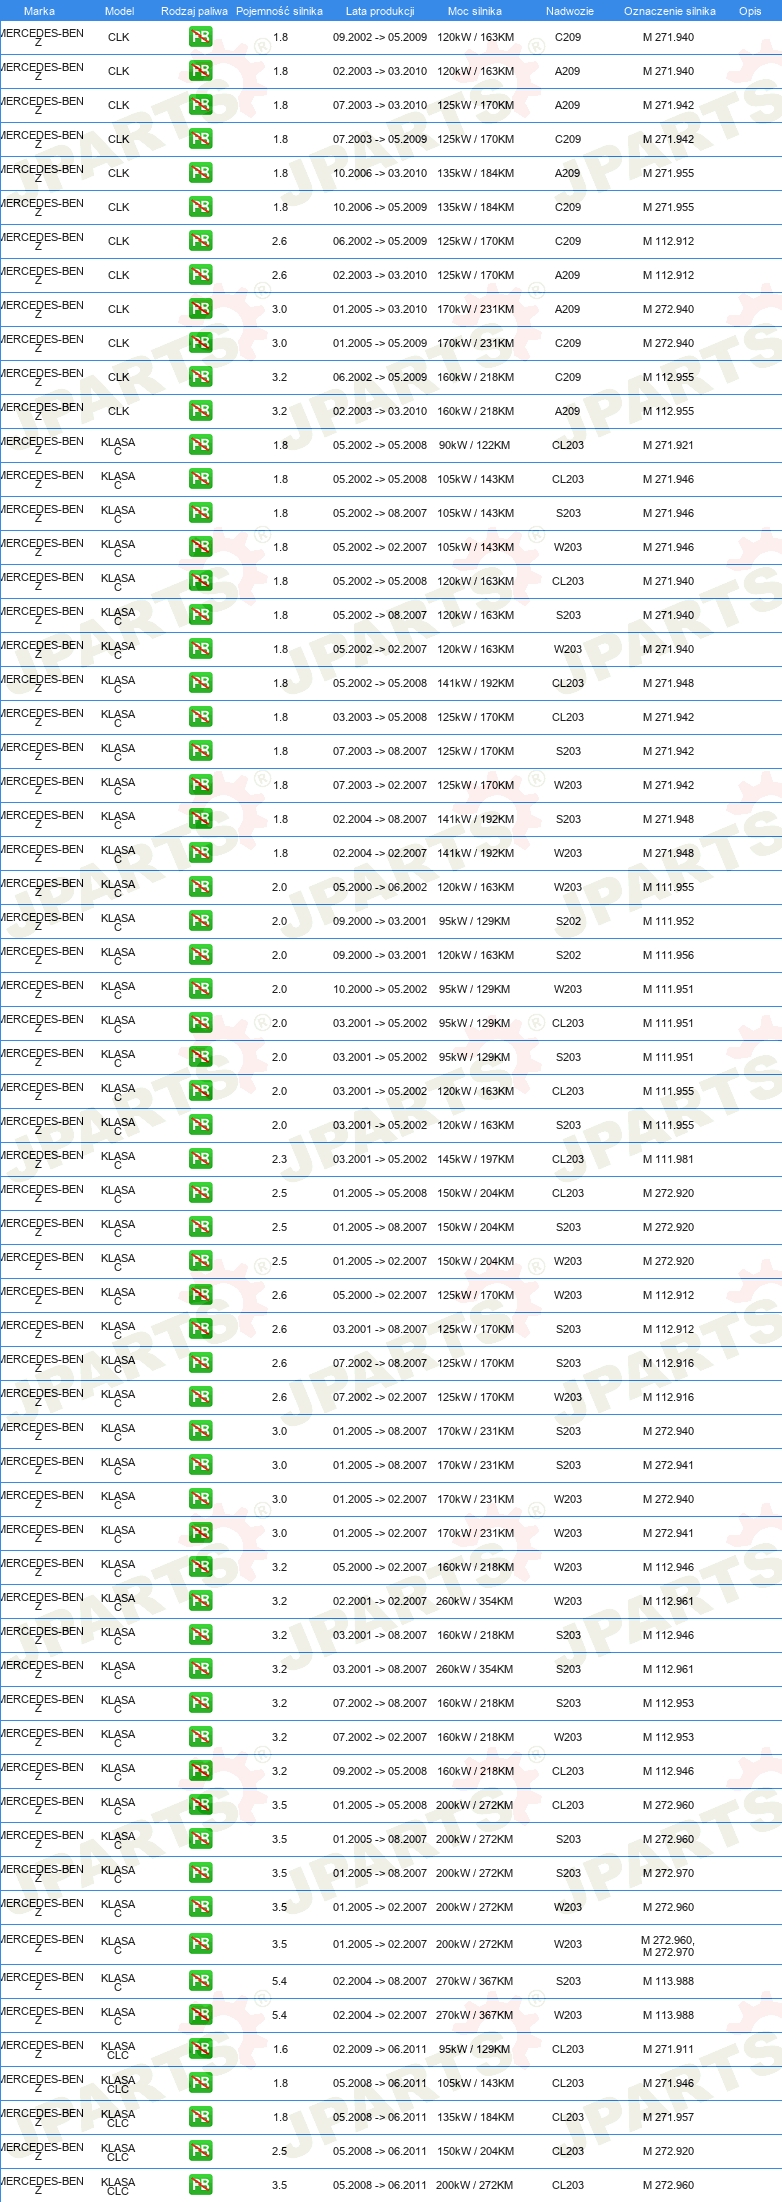Select production years 09.2002 -> 05.2009
Screen dimensions: 782x2202
click(380, 37)
